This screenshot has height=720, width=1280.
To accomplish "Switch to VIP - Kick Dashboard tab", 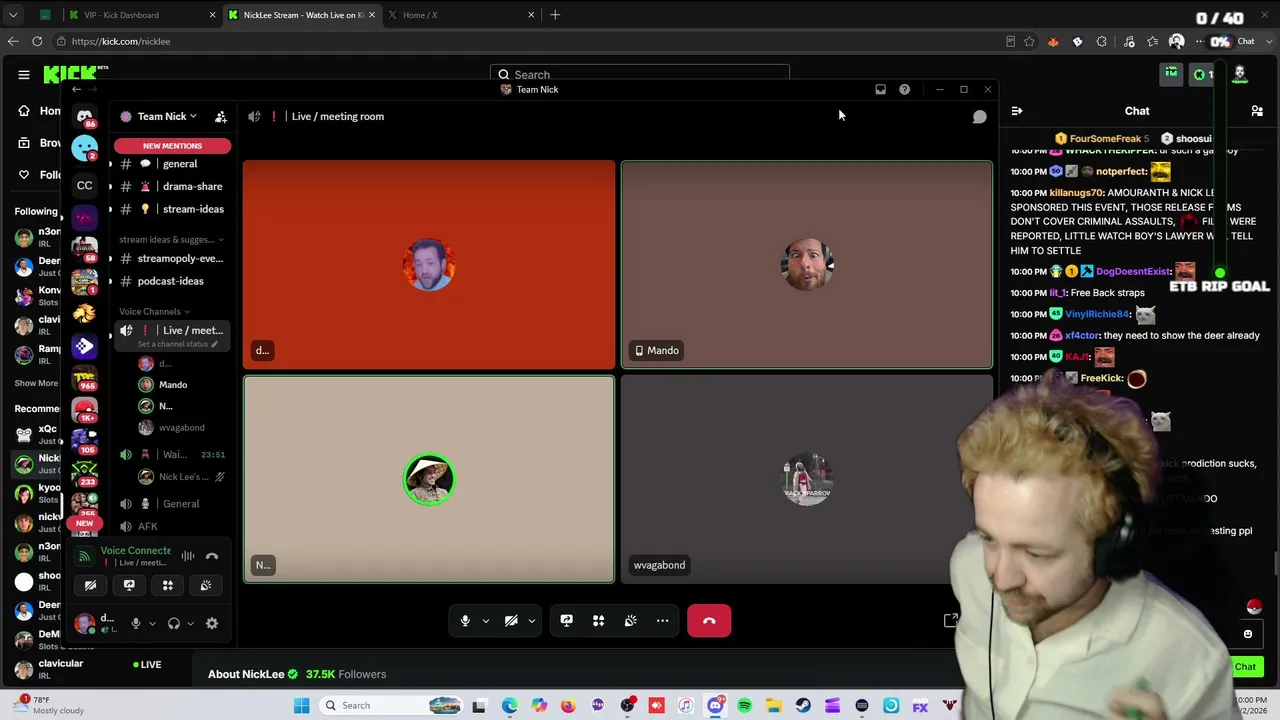I will [x=140, y=15].
